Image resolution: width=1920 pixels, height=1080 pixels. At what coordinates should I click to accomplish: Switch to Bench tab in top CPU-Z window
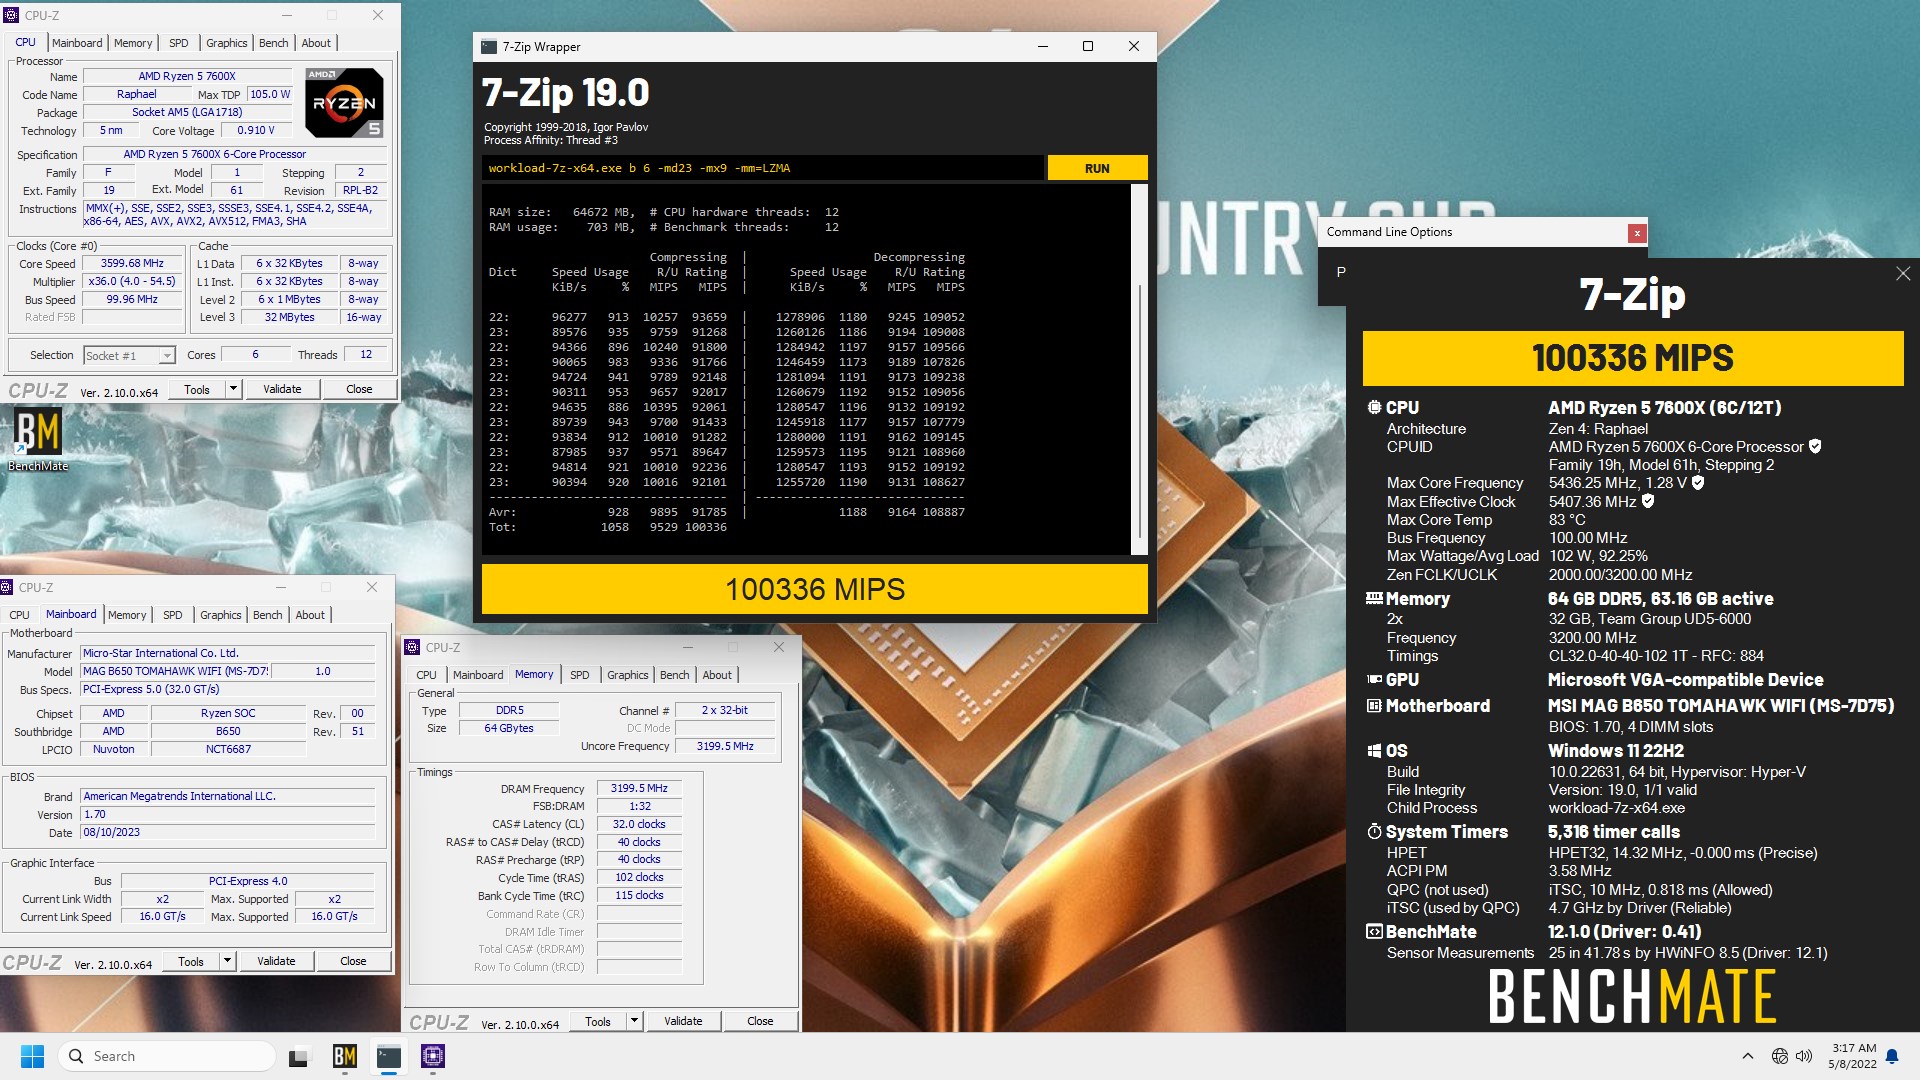point(273,43)
